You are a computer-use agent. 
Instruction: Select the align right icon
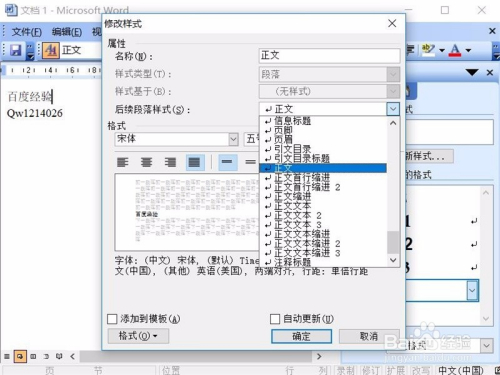[170, 162]
